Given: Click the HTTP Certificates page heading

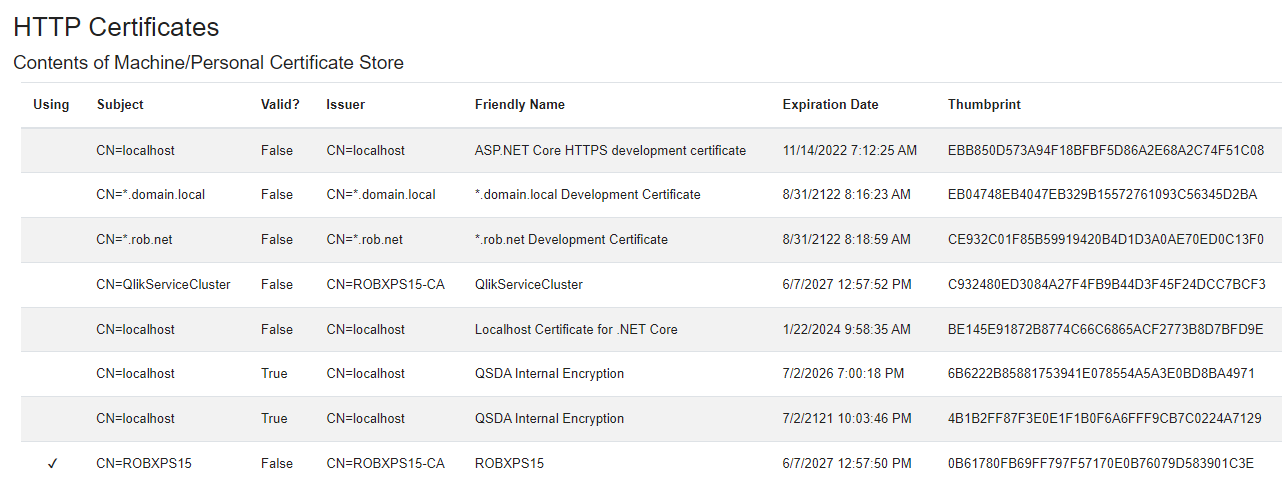Looking at the screenshot, I should coord(116,27).
